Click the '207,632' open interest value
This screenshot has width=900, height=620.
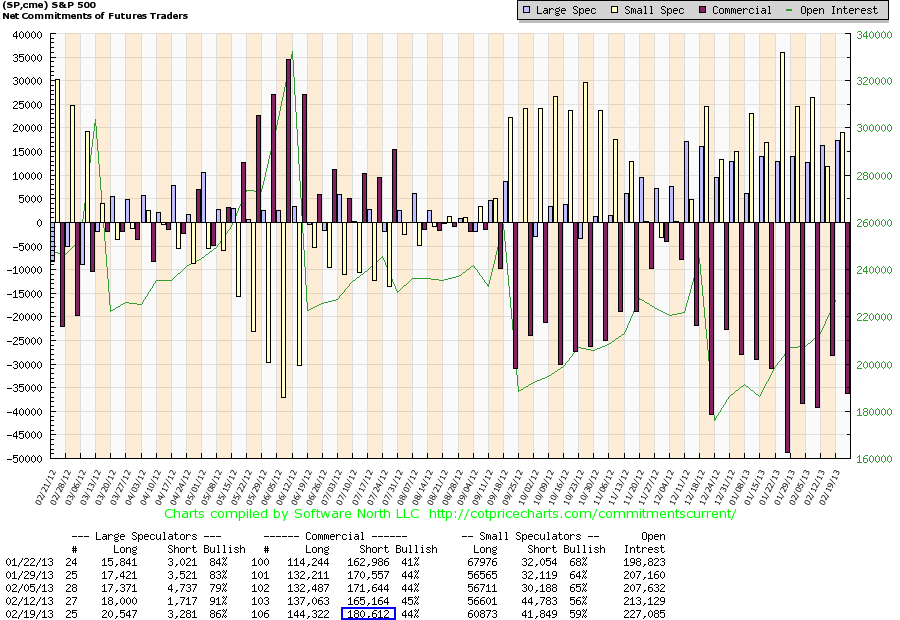point(645,588)
